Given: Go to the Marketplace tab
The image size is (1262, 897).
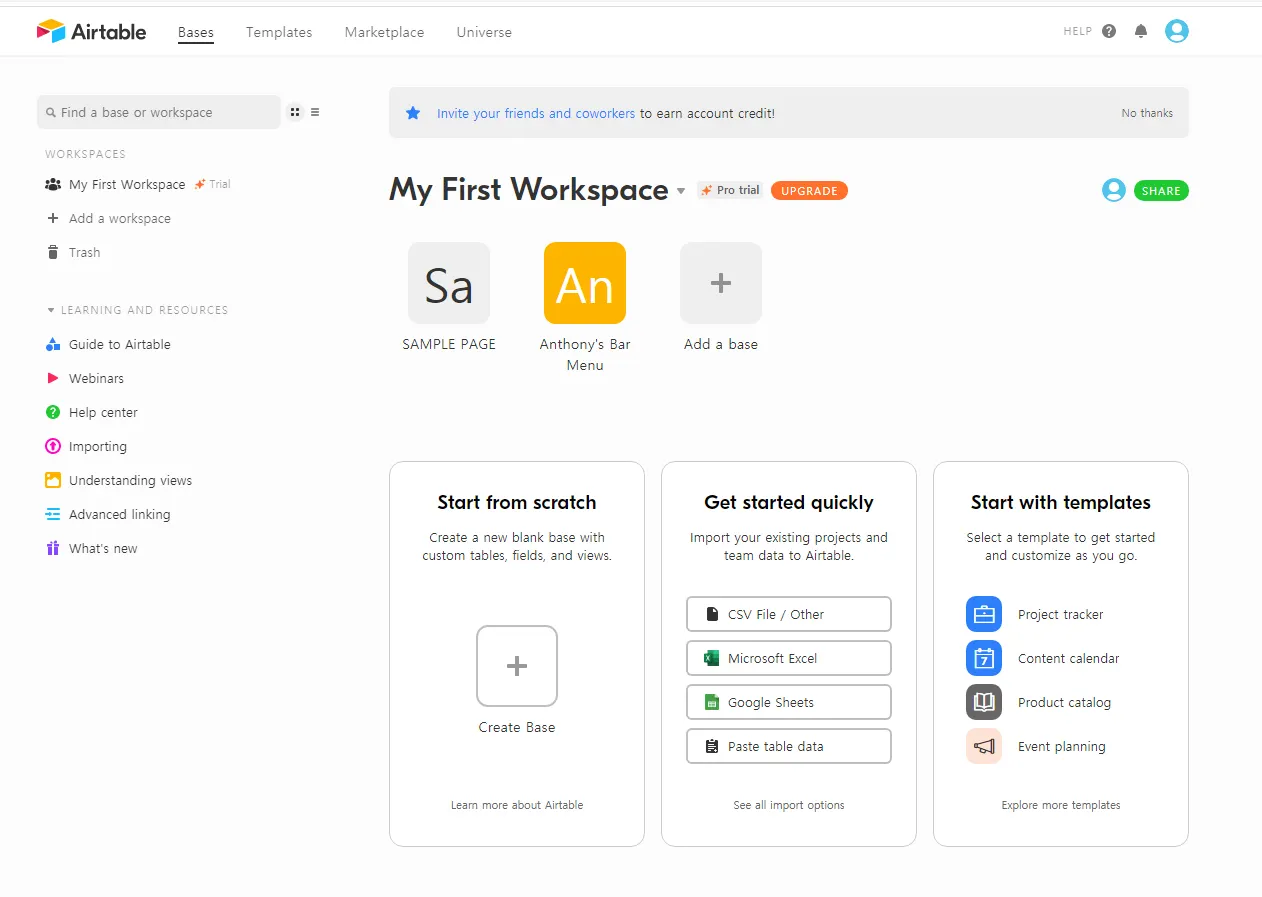Looking at the screenshot, I should tap(384, 32).
